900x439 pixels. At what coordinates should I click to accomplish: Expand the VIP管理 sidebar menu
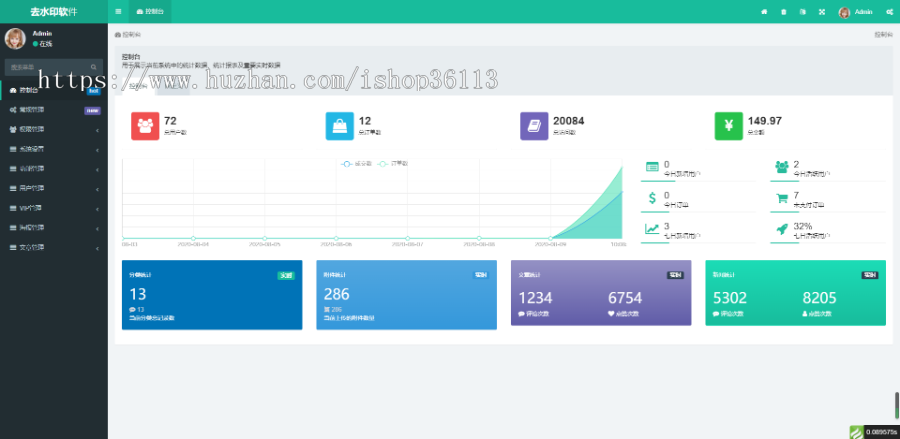[54, 208]
